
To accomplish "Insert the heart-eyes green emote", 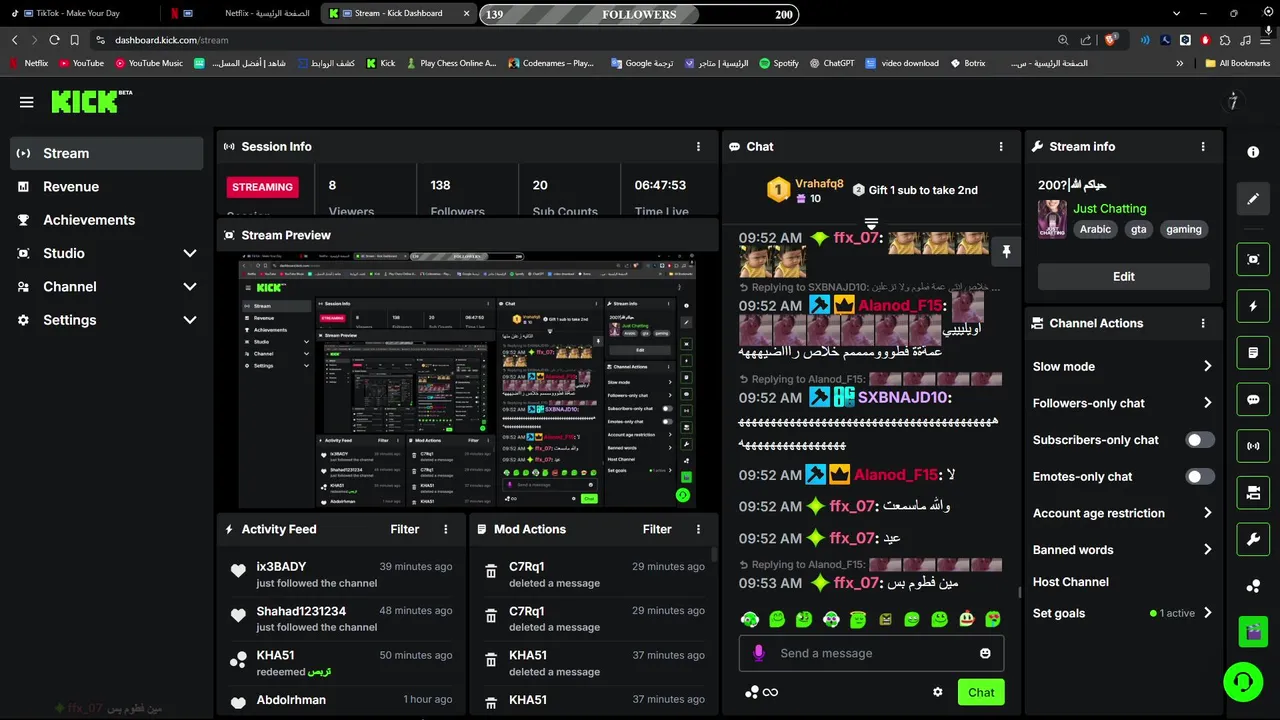I will [993, 620].
